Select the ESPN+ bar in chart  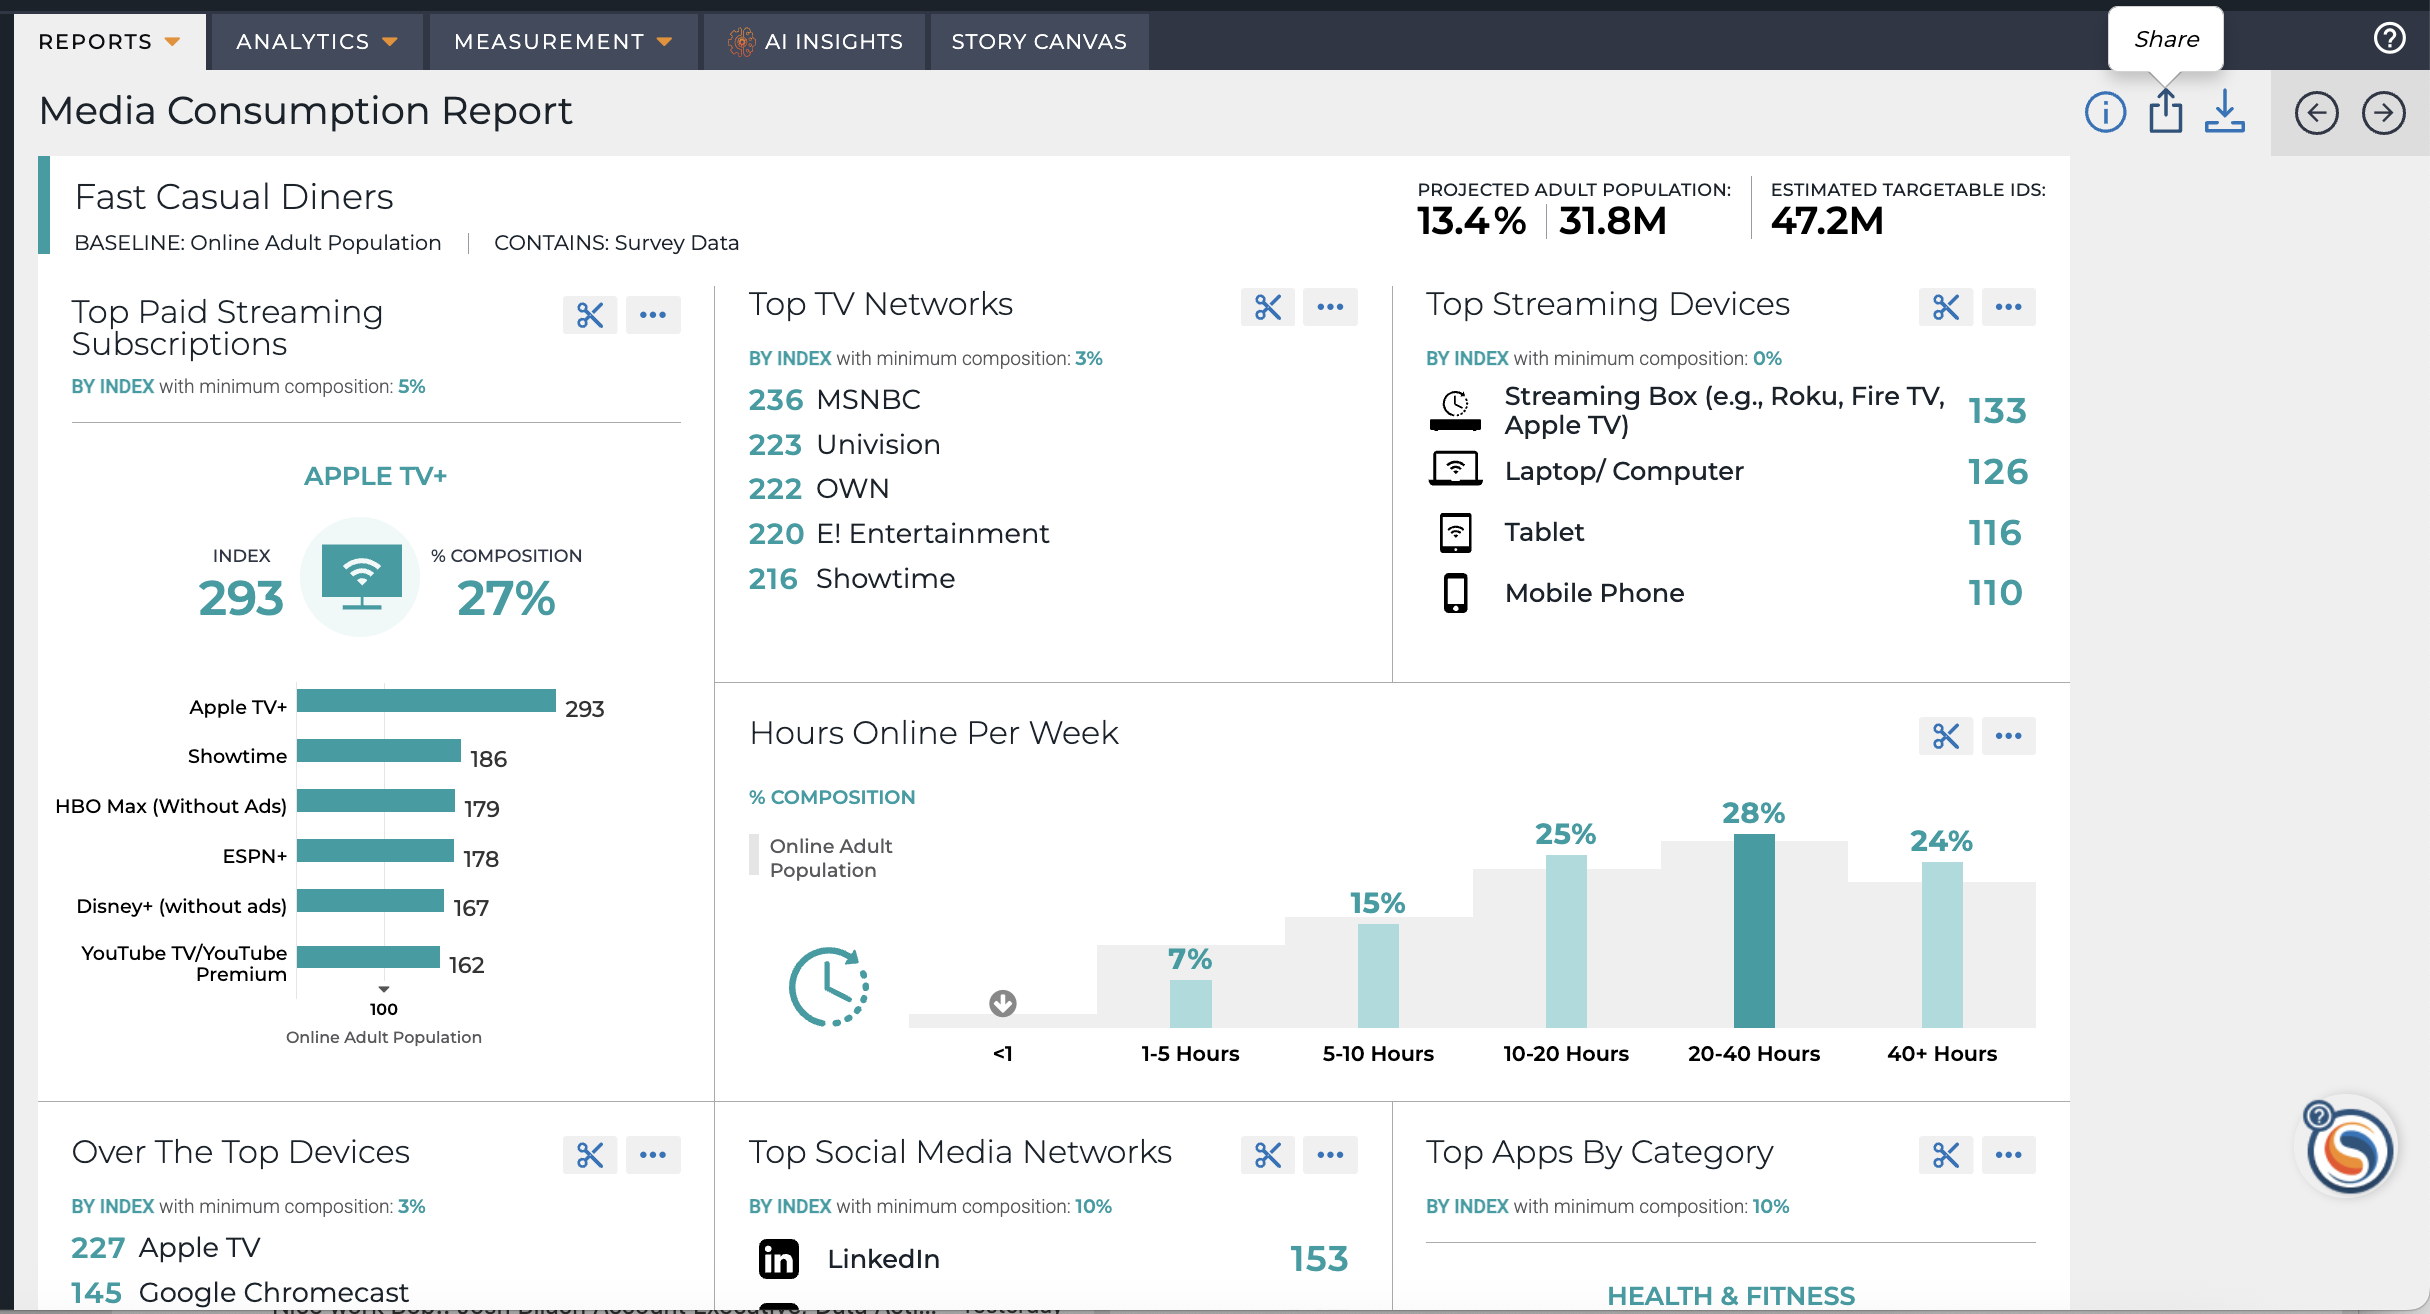point(375,850)
